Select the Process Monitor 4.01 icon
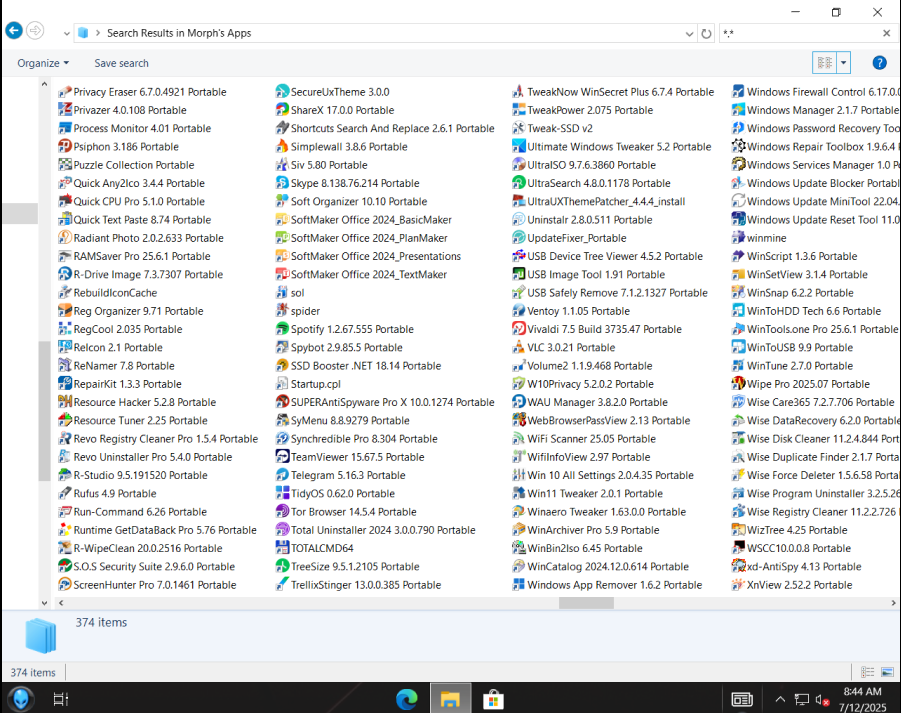Screen dimensions: 901x713 tap(64, 128)
